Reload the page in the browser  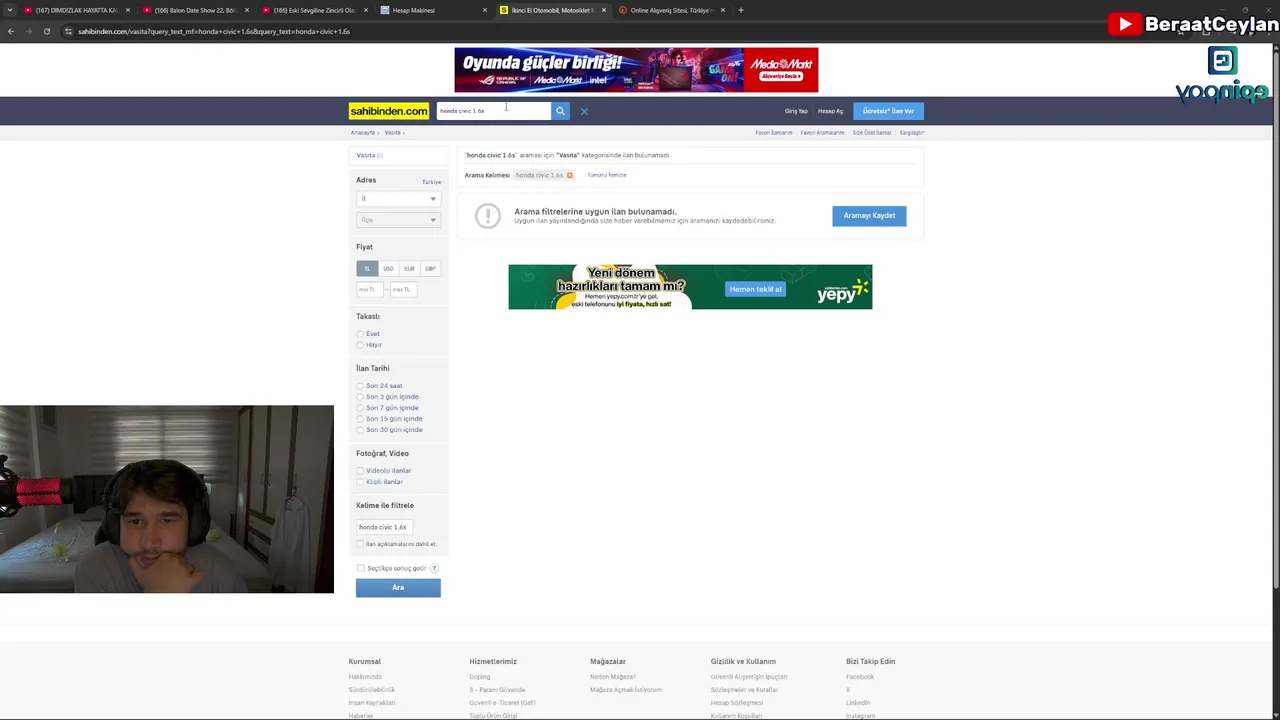pyautogui.click(x=47, y=31)
